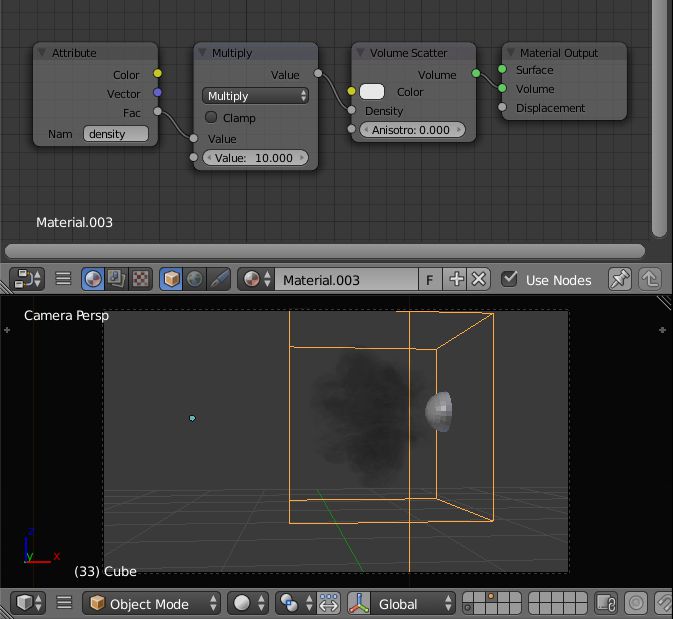Toggle the 3D manipulator axes icon
The height and width of the screenshot is (619, 673).
pos(359,603)
